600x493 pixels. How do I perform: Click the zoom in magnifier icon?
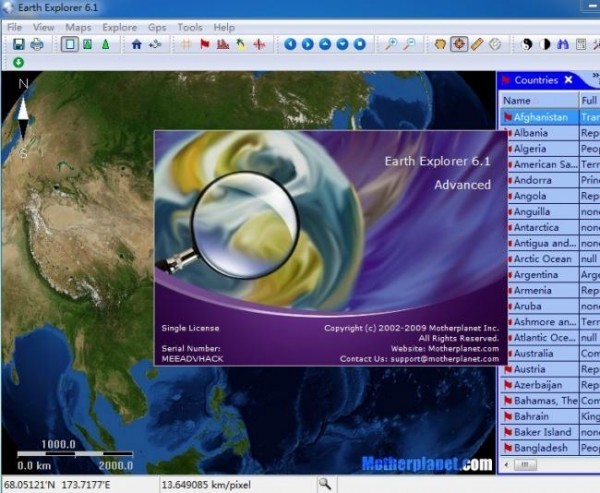(391, 44)
